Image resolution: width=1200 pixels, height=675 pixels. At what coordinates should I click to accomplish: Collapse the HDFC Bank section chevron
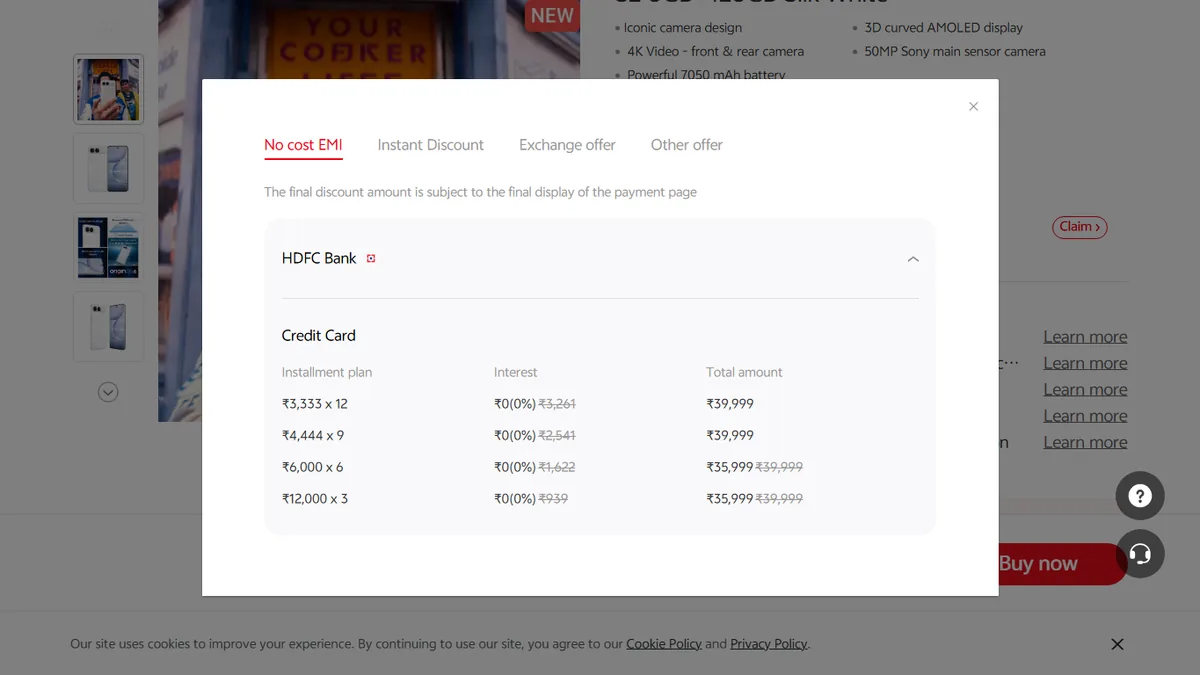pos(913,259)
